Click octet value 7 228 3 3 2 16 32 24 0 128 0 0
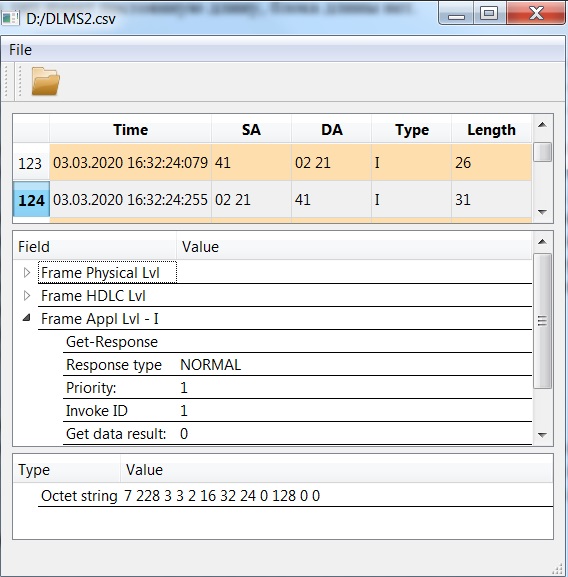Screen dimensions: 568x577 (x=222, y=496)
